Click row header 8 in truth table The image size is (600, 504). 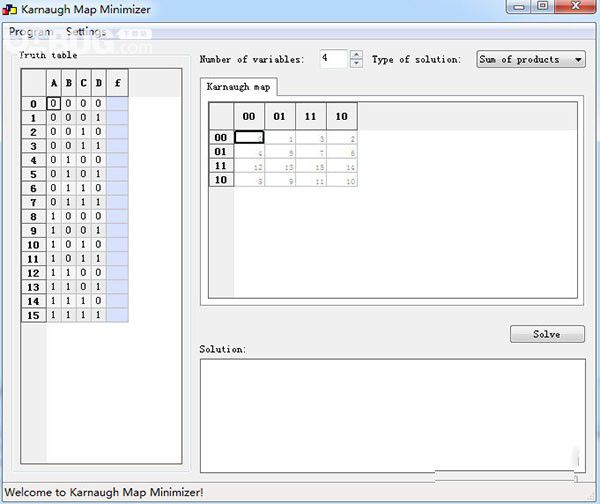pyautogui.click(x=34, y=217)
